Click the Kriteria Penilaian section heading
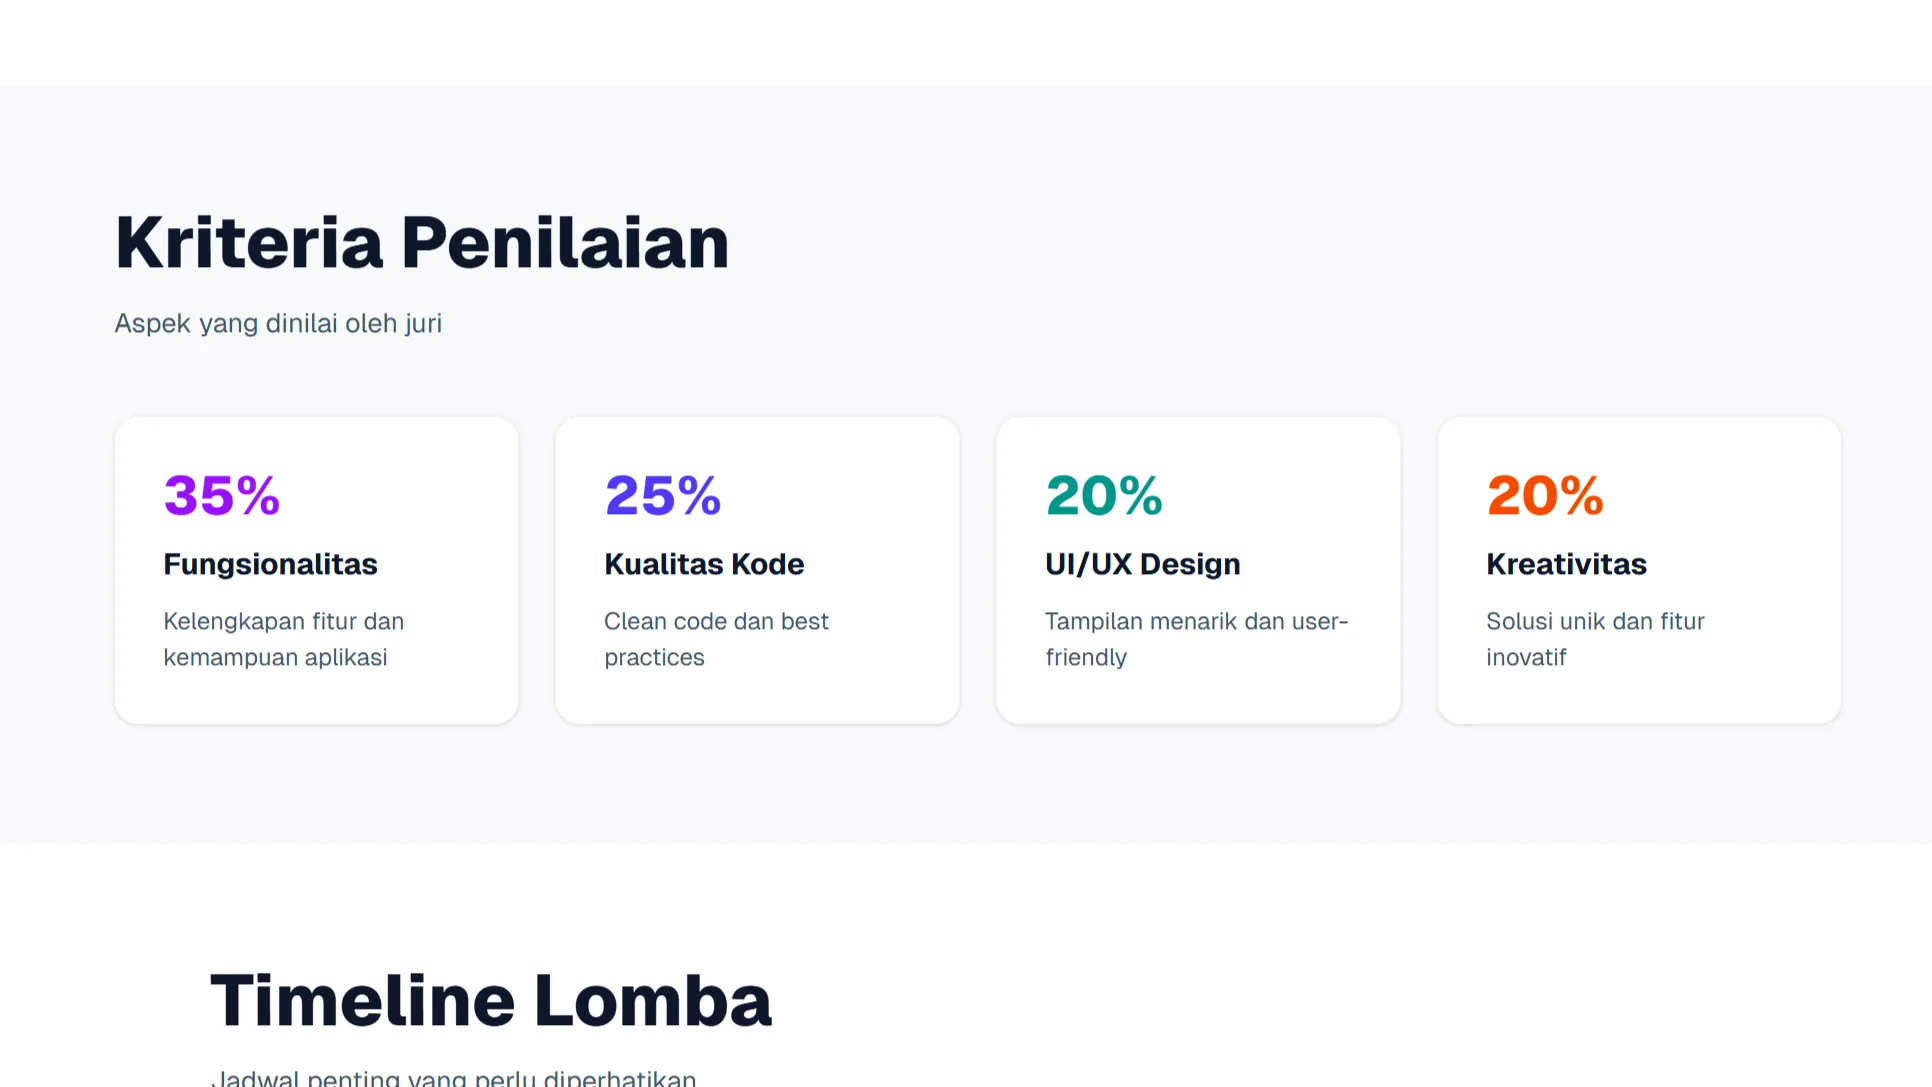This screenshot has height=1087, width=1932. [x=422, y=243]
